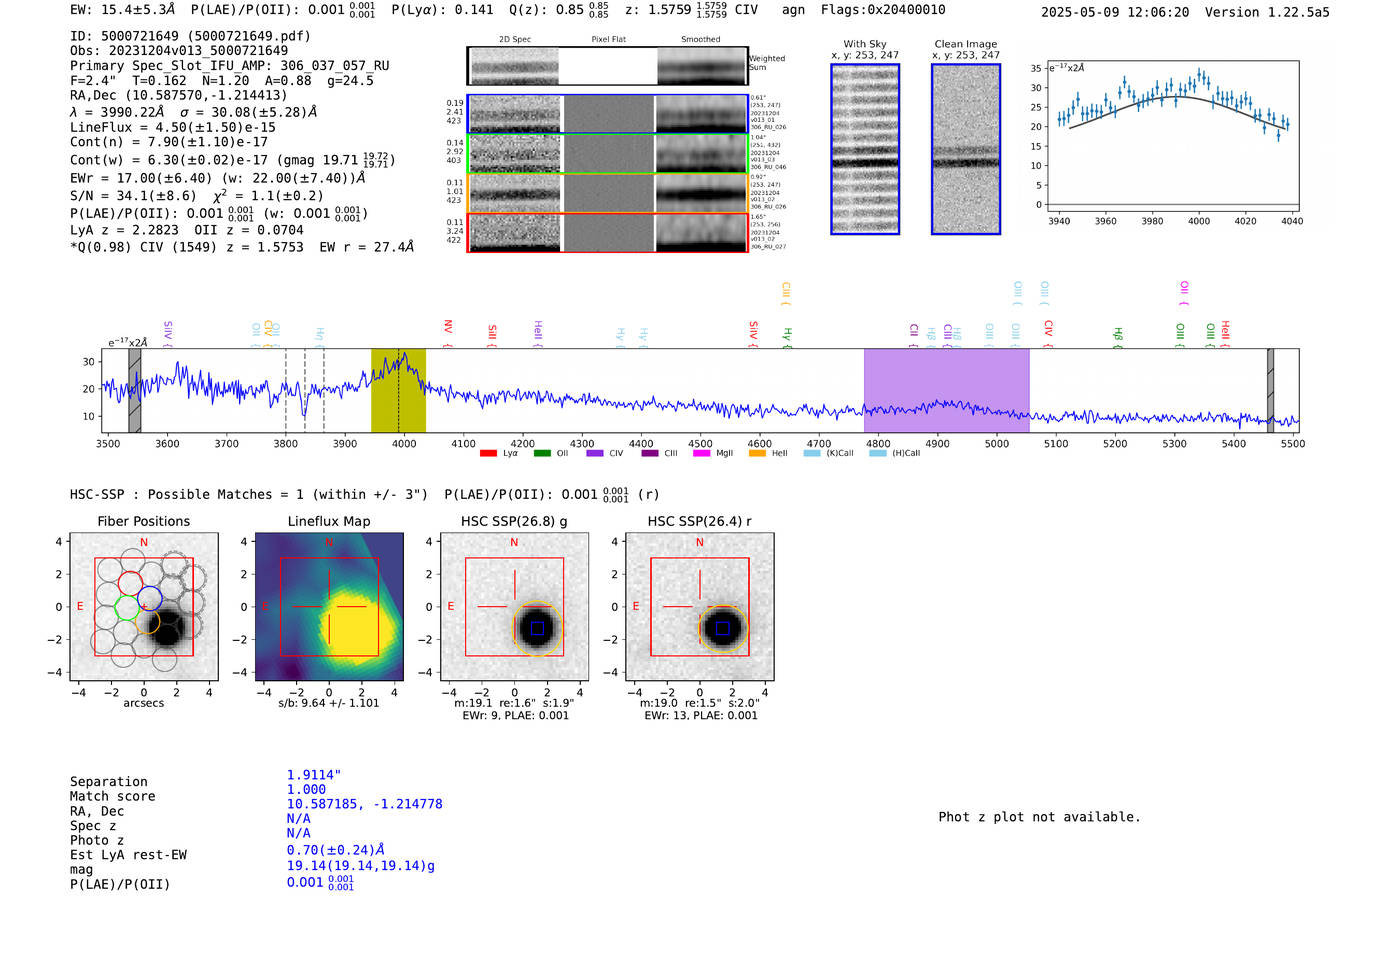The width and height of the screenshot is (1400, 953).
Task: Click the λ = 3990.22Å line
Action: click(194, 112)
